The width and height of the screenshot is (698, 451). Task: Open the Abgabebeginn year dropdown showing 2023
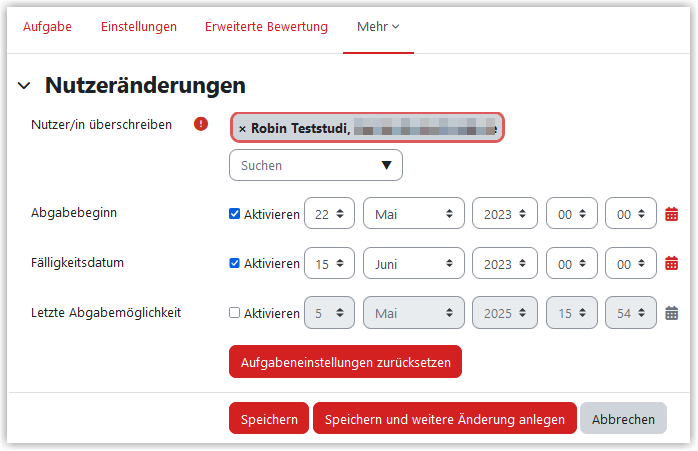point(504,214)
